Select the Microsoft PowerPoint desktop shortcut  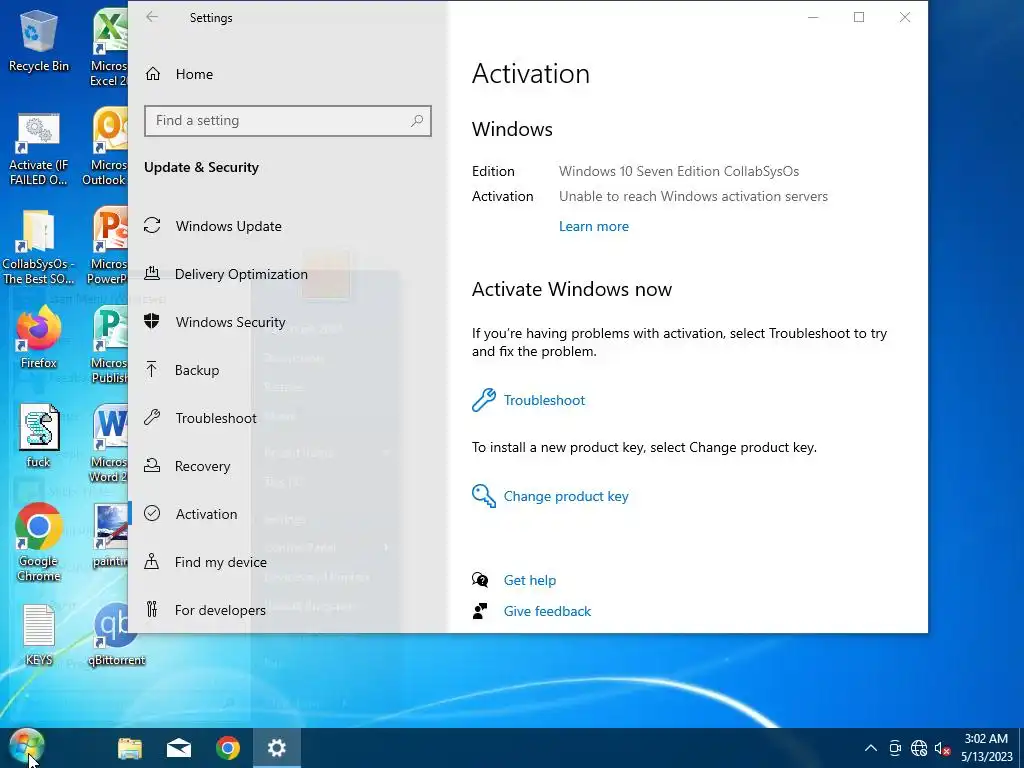[108, 247]
